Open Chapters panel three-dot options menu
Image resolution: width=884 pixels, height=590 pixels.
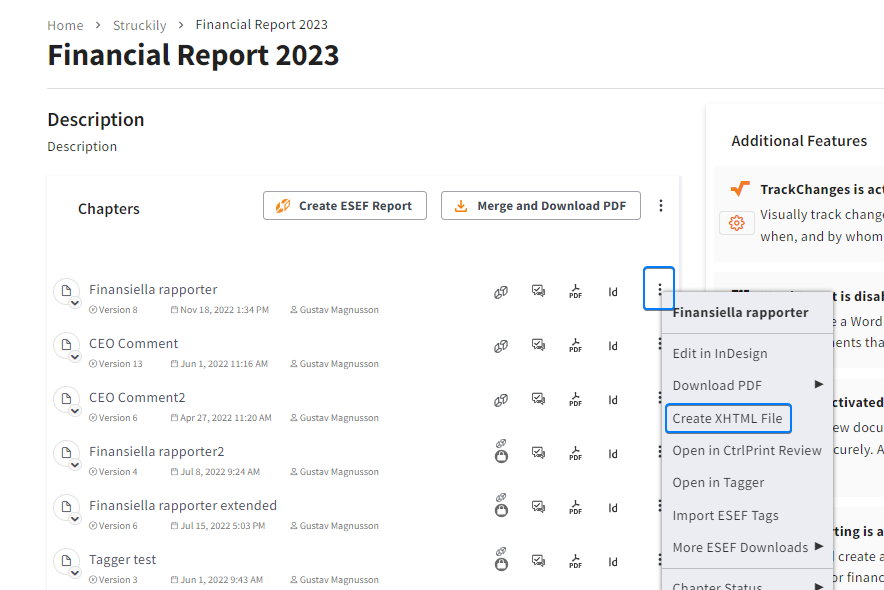click(x=661, y=206)
